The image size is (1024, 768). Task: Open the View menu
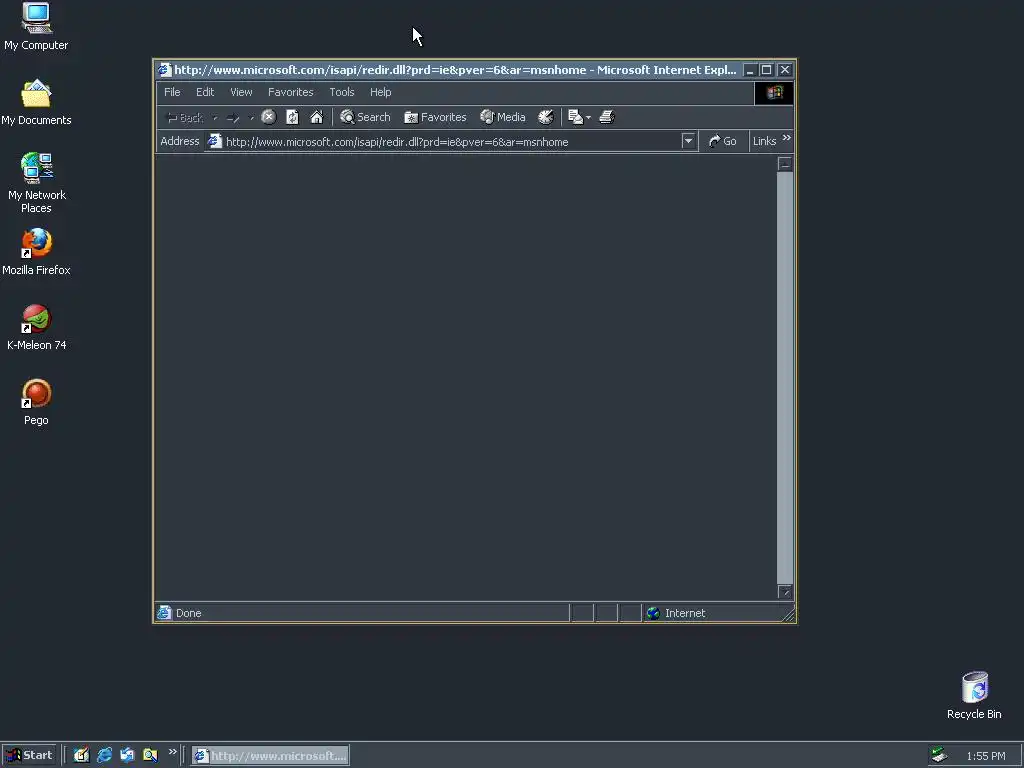point(241,92)
